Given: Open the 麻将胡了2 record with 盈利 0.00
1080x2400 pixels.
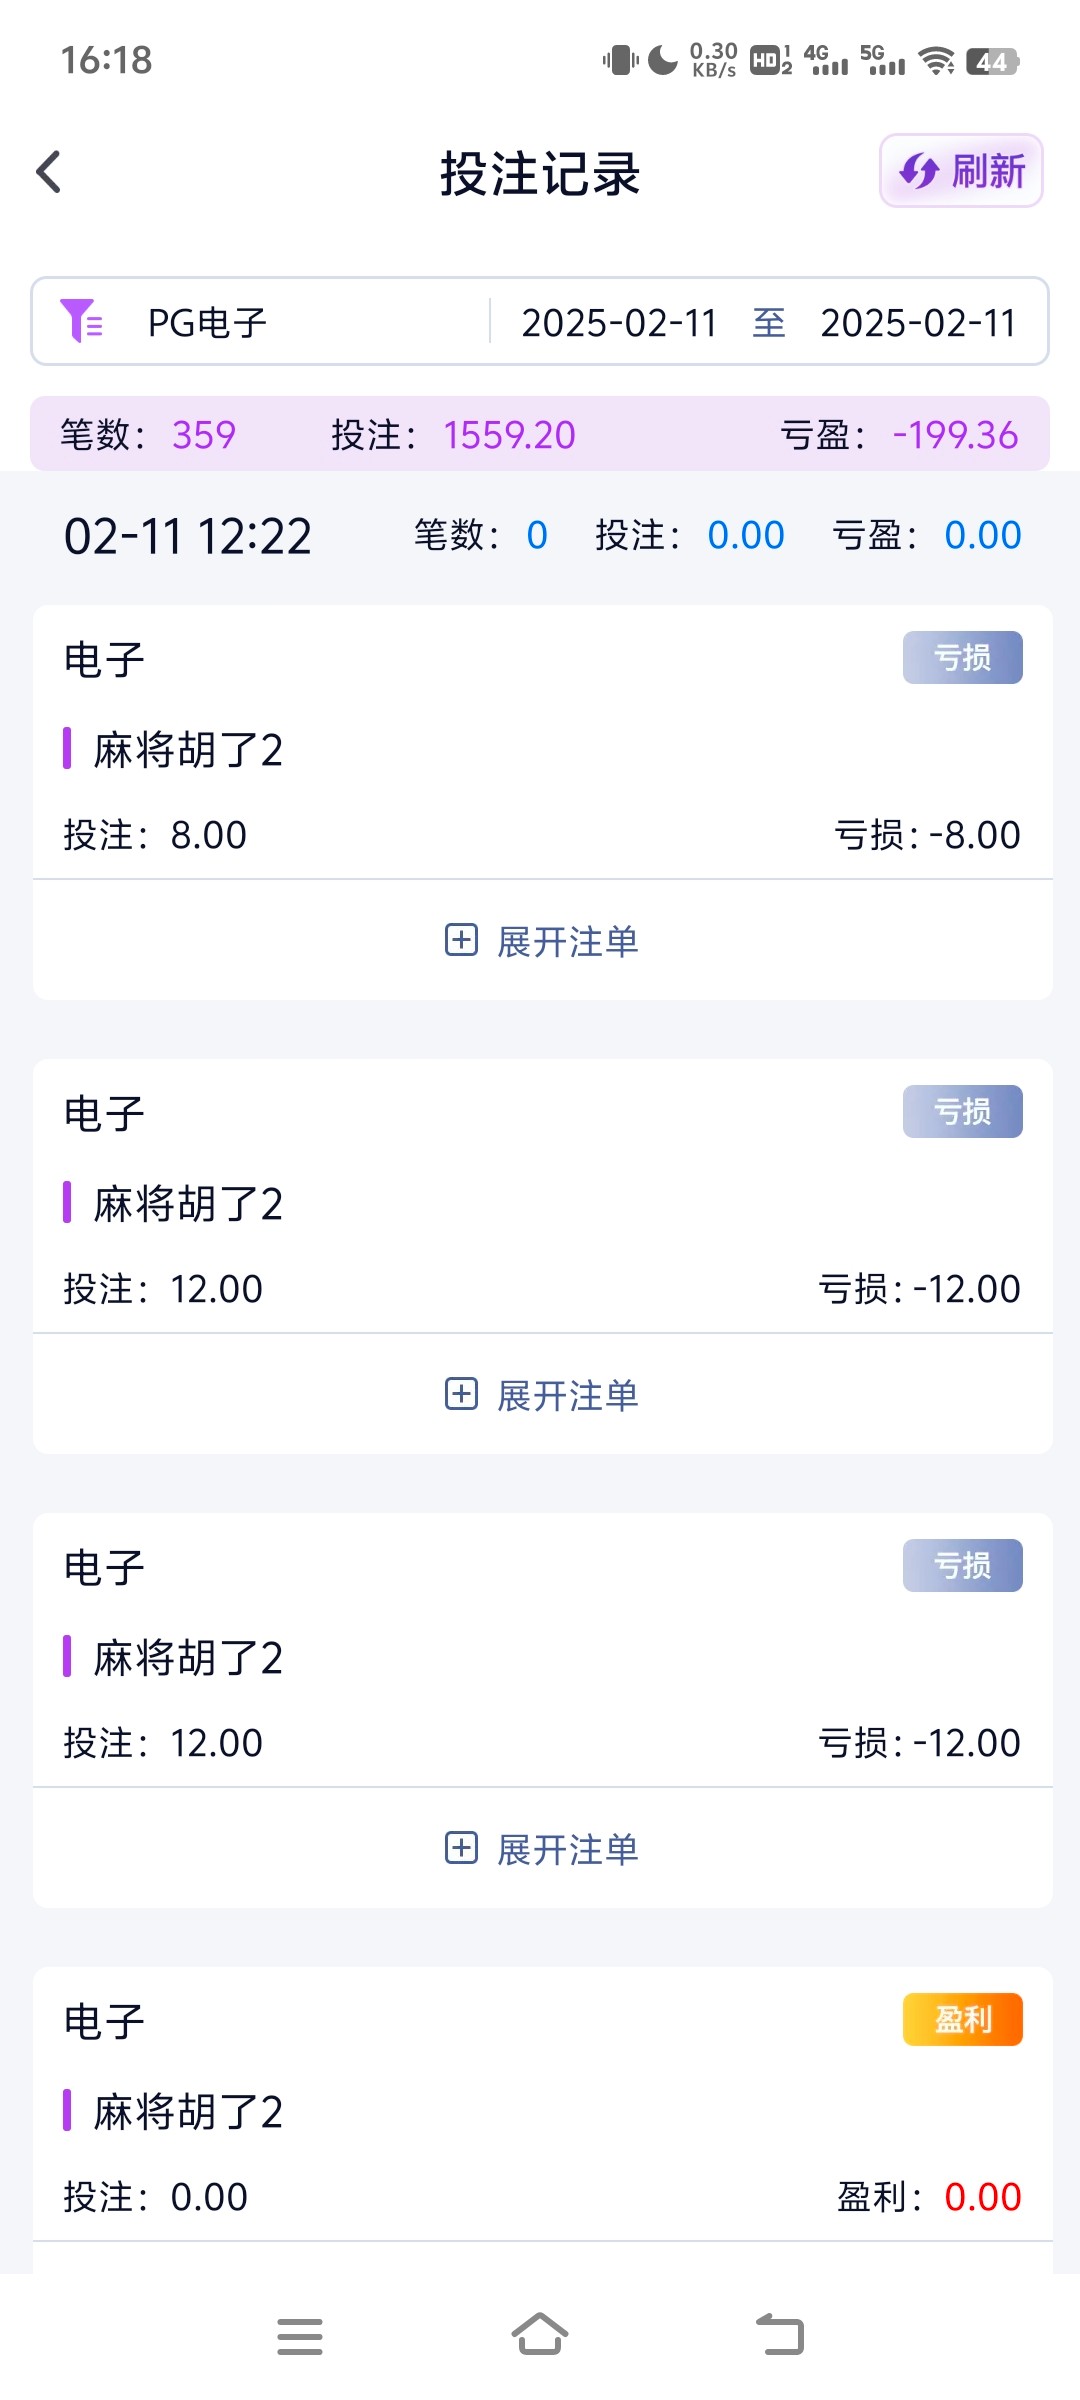Looking at the screenshot, I should pos(188,2112).
